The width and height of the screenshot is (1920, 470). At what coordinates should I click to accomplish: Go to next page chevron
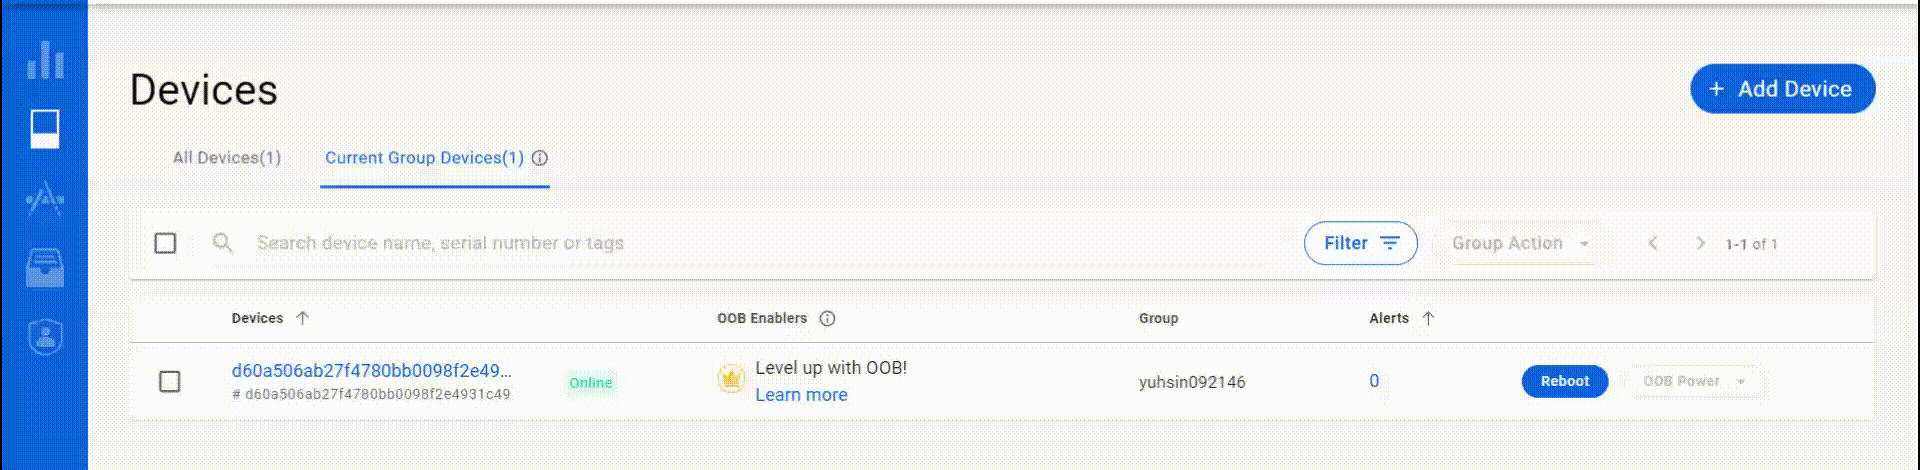click(x=1700, y=243)
